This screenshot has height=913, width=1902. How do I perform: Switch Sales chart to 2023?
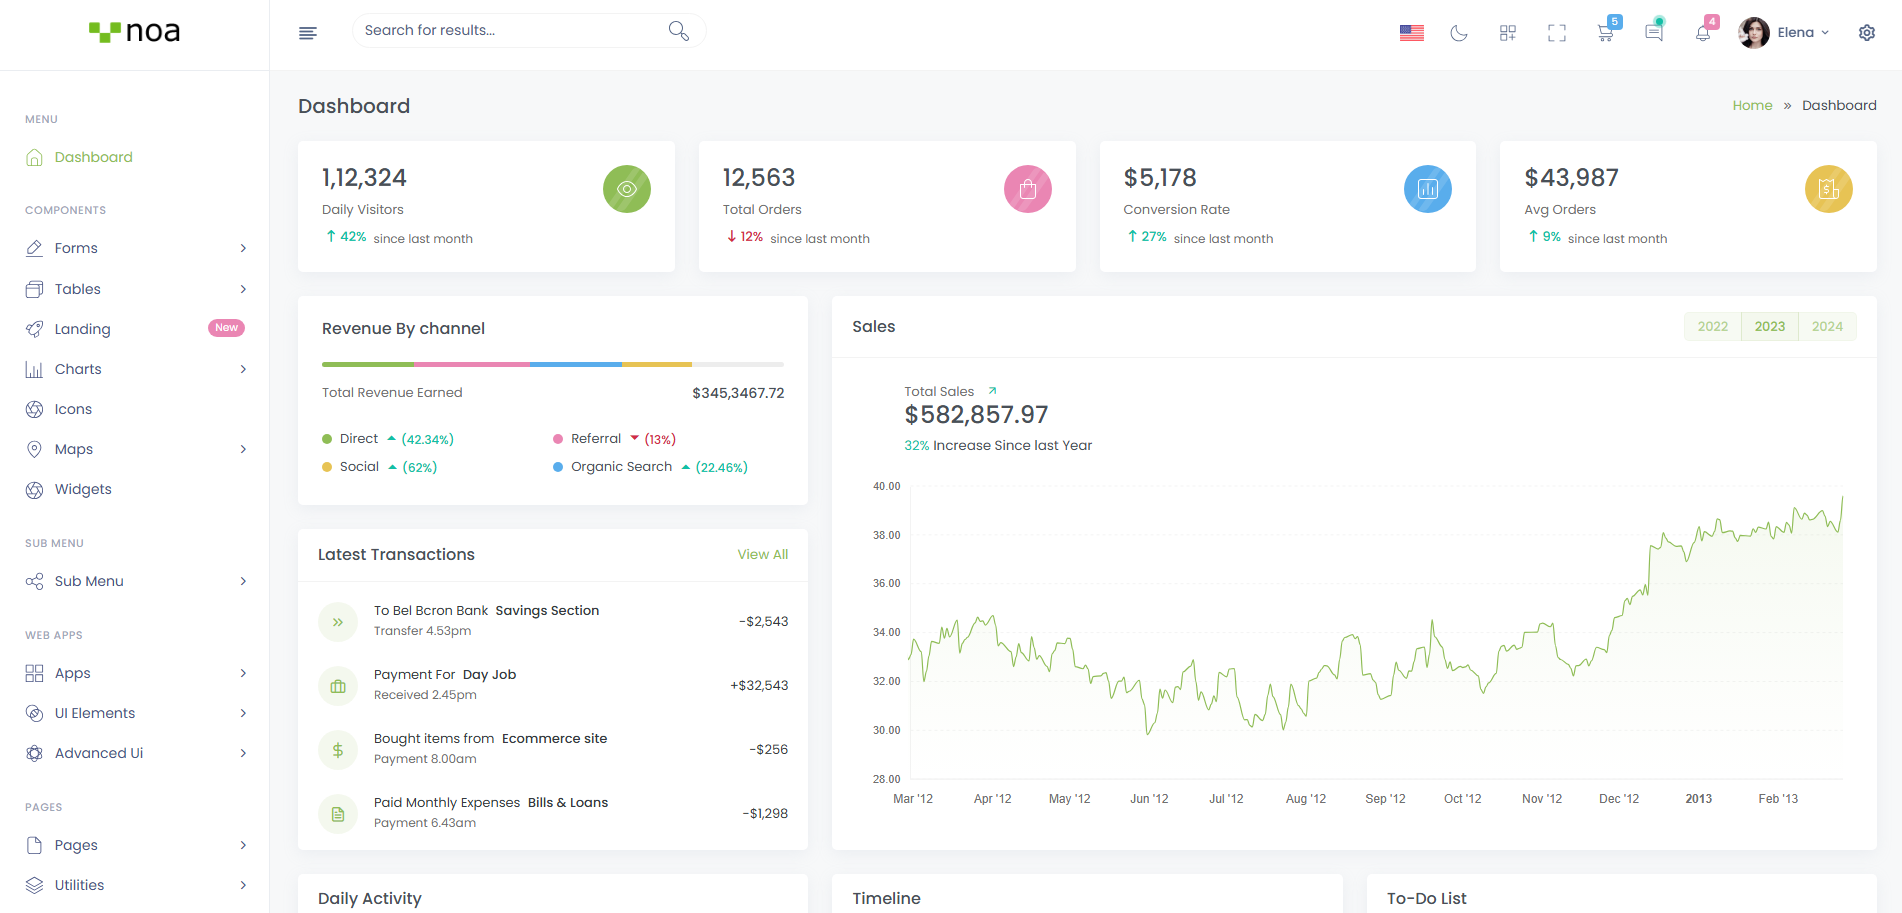1770,326
